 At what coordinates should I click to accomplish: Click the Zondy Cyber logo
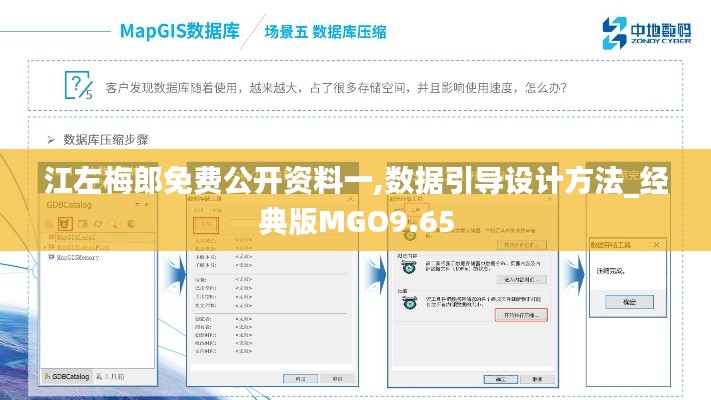(646, 33)
